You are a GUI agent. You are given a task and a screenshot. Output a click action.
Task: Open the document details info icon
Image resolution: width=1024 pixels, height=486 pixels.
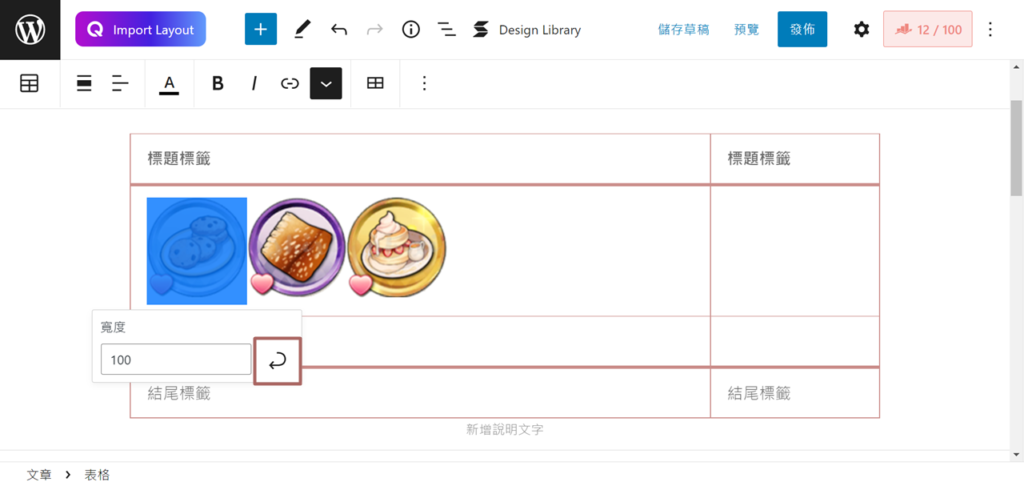pos(411,29)
